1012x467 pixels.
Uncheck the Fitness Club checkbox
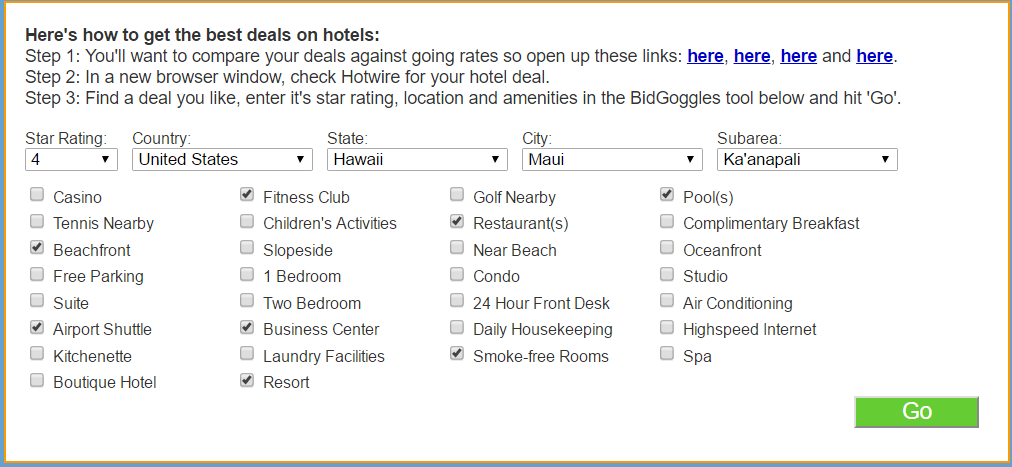click(x=247, y=196)
